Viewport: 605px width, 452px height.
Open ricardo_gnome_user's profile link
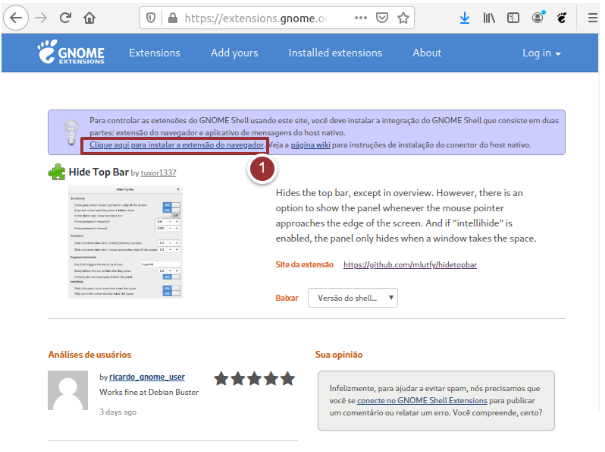pyautogui.click(x=147, y=377)
